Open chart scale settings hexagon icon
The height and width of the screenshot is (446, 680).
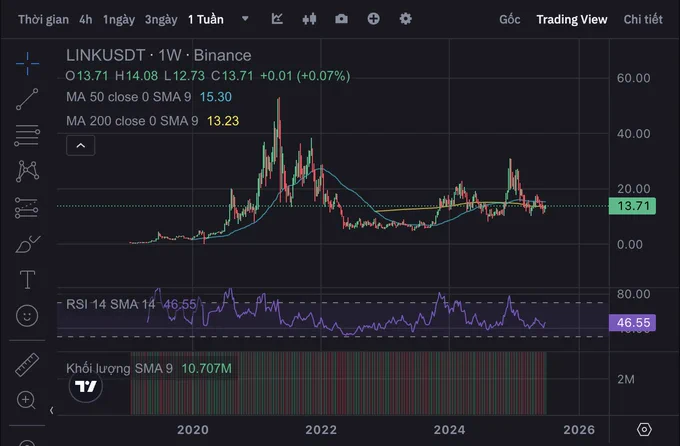click(x=644, y=430)
